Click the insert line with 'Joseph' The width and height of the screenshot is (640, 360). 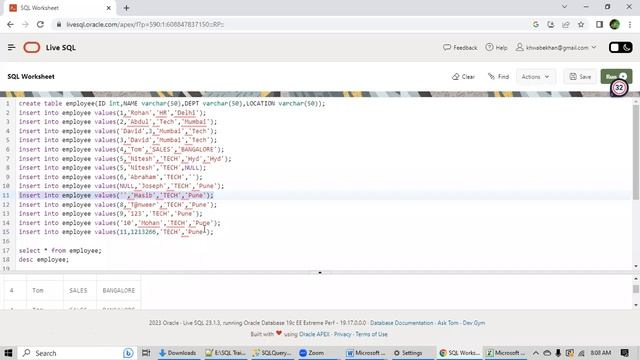(121, 186)
